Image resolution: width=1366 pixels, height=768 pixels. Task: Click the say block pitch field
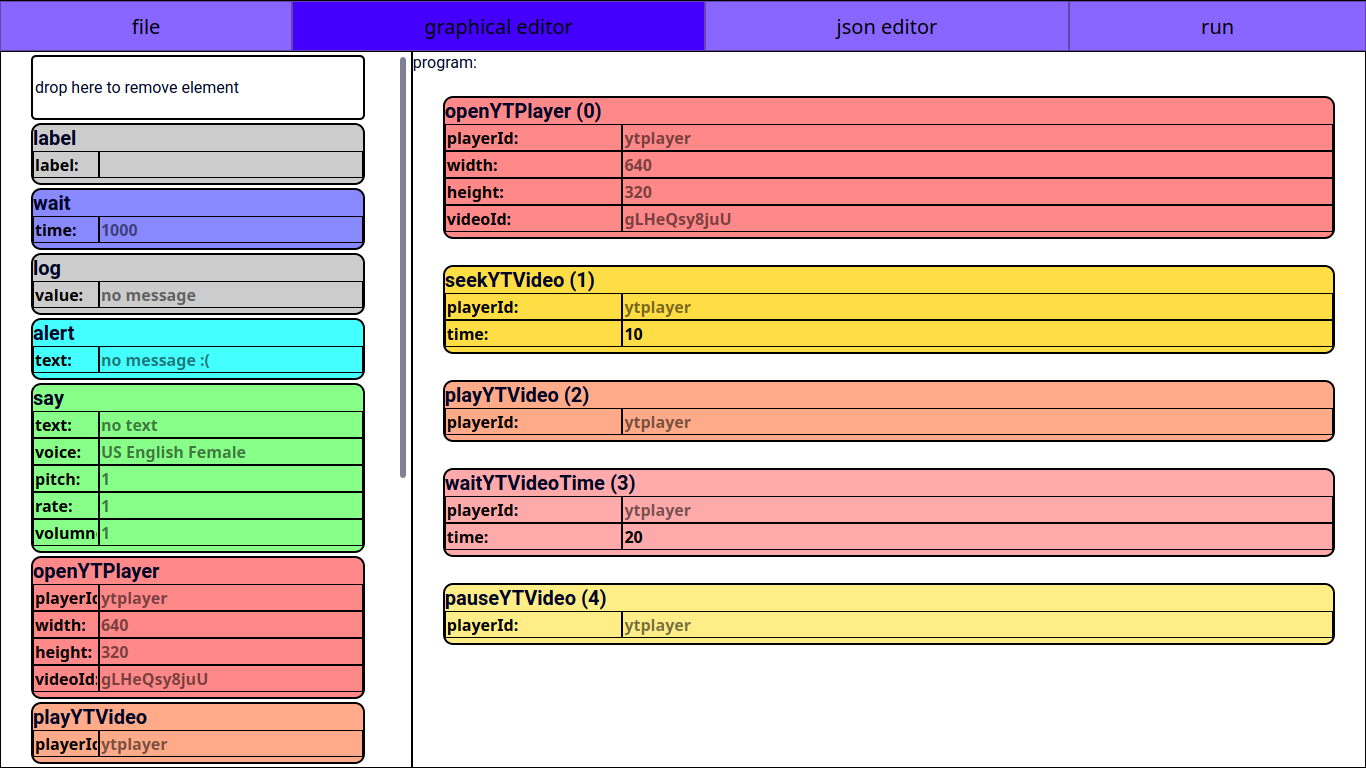click(230, 480)
